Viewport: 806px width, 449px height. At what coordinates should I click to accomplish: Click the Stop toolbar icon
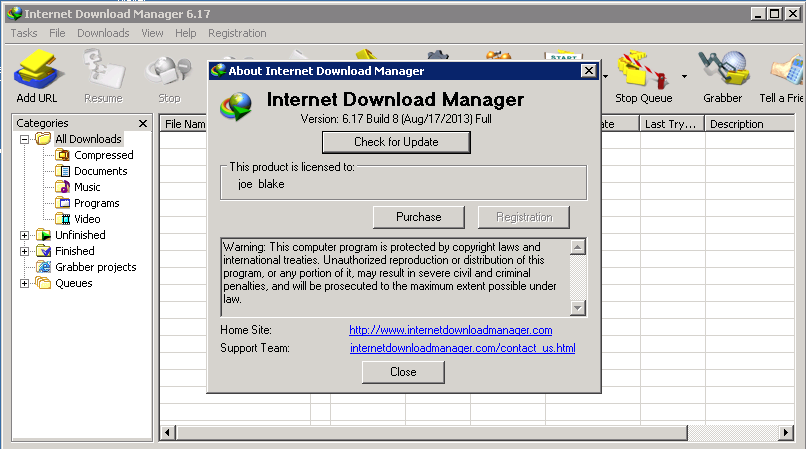point(169,70)
